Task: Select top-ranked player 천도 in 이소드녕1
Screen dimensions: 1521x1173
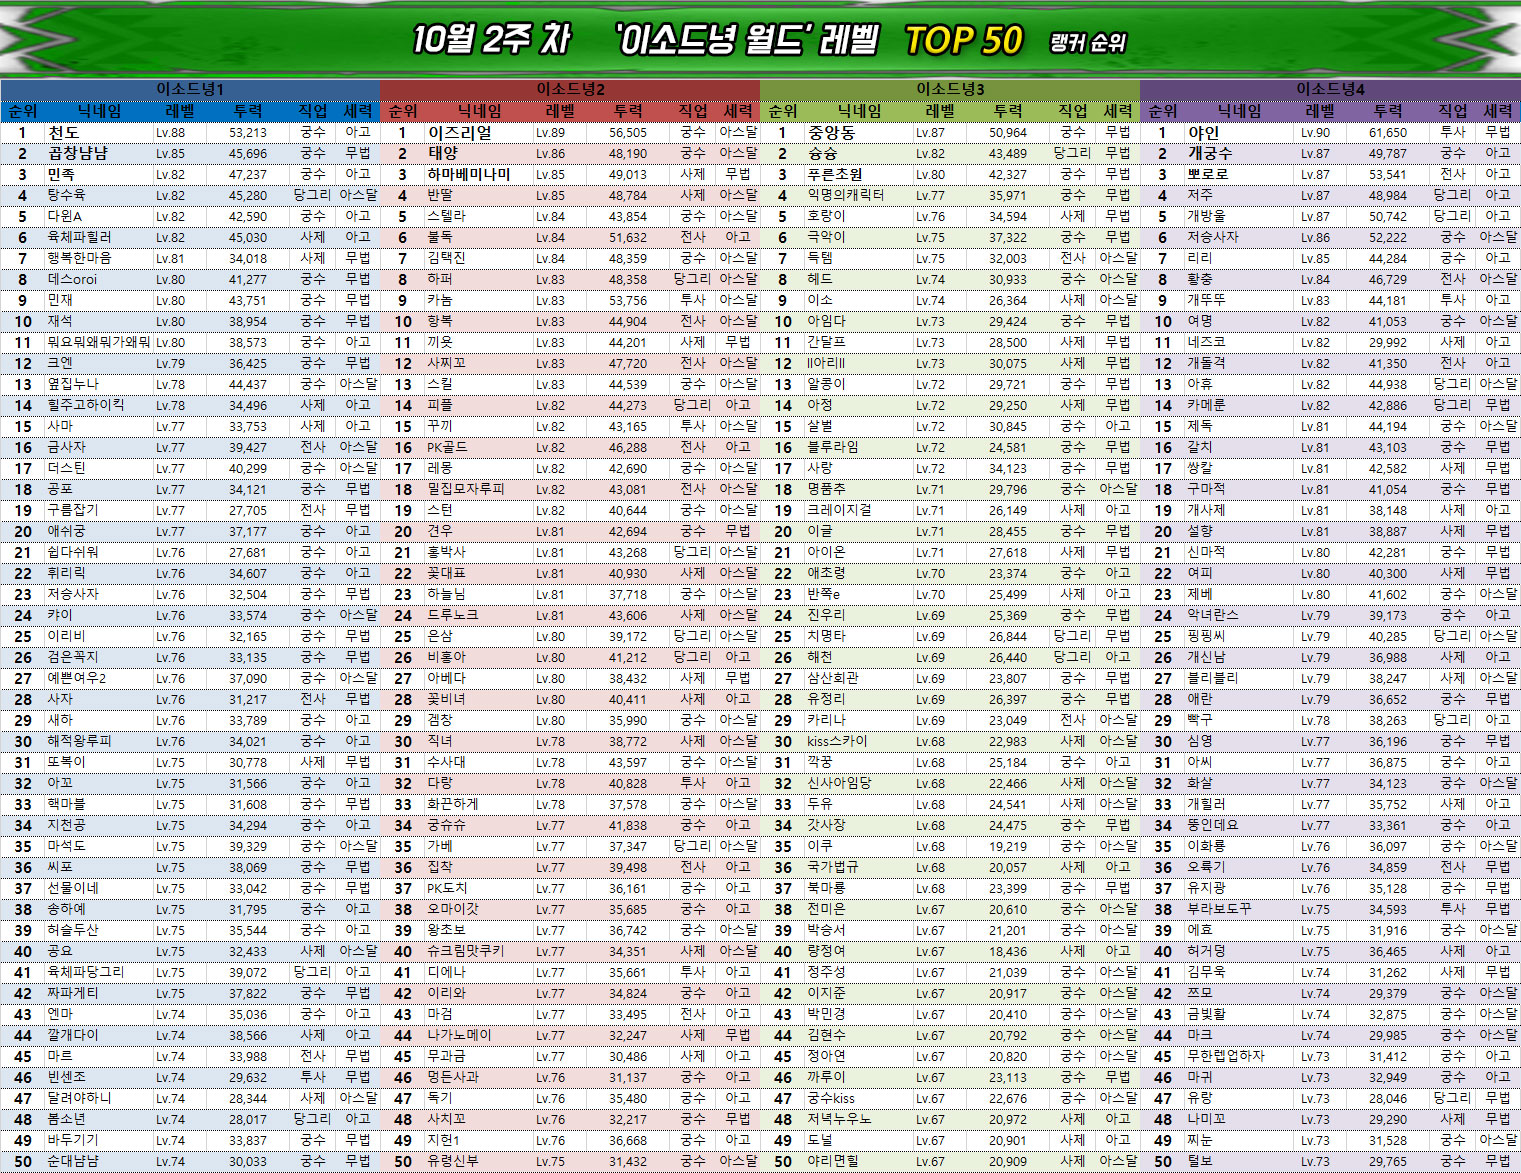Action: click(x=64, y=132)
